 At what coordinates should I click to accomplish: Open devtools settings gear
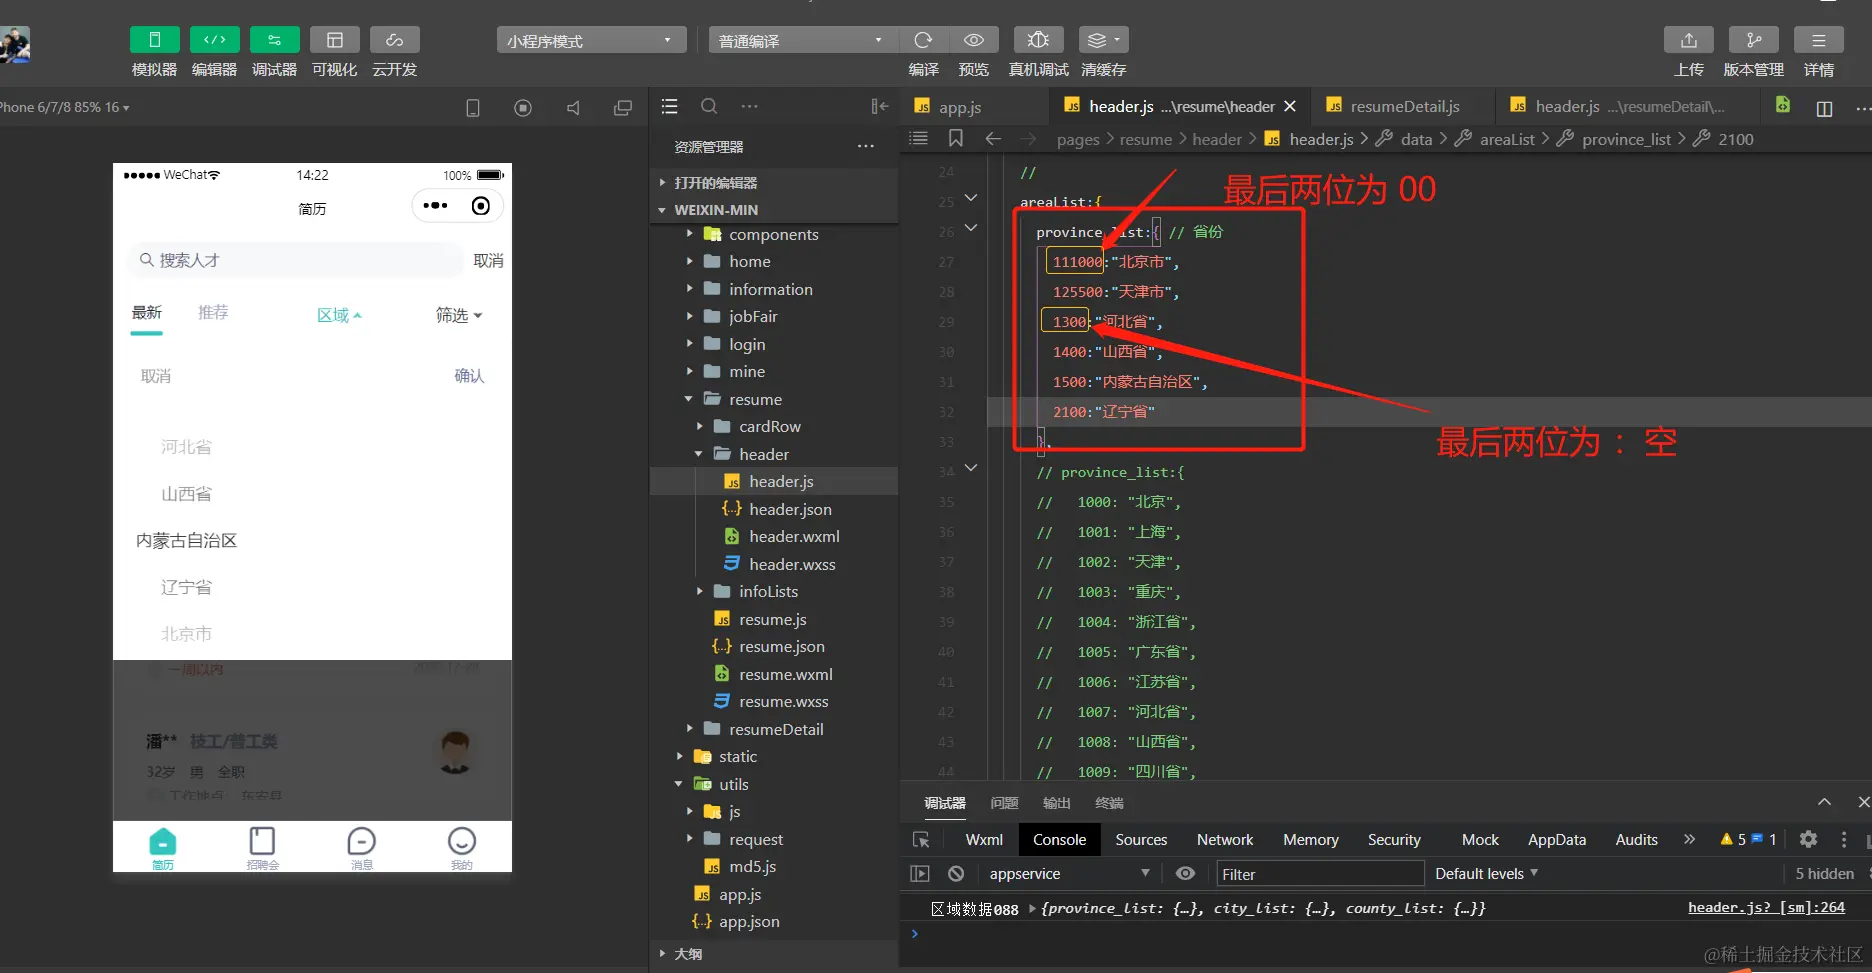pos(1808,839)
